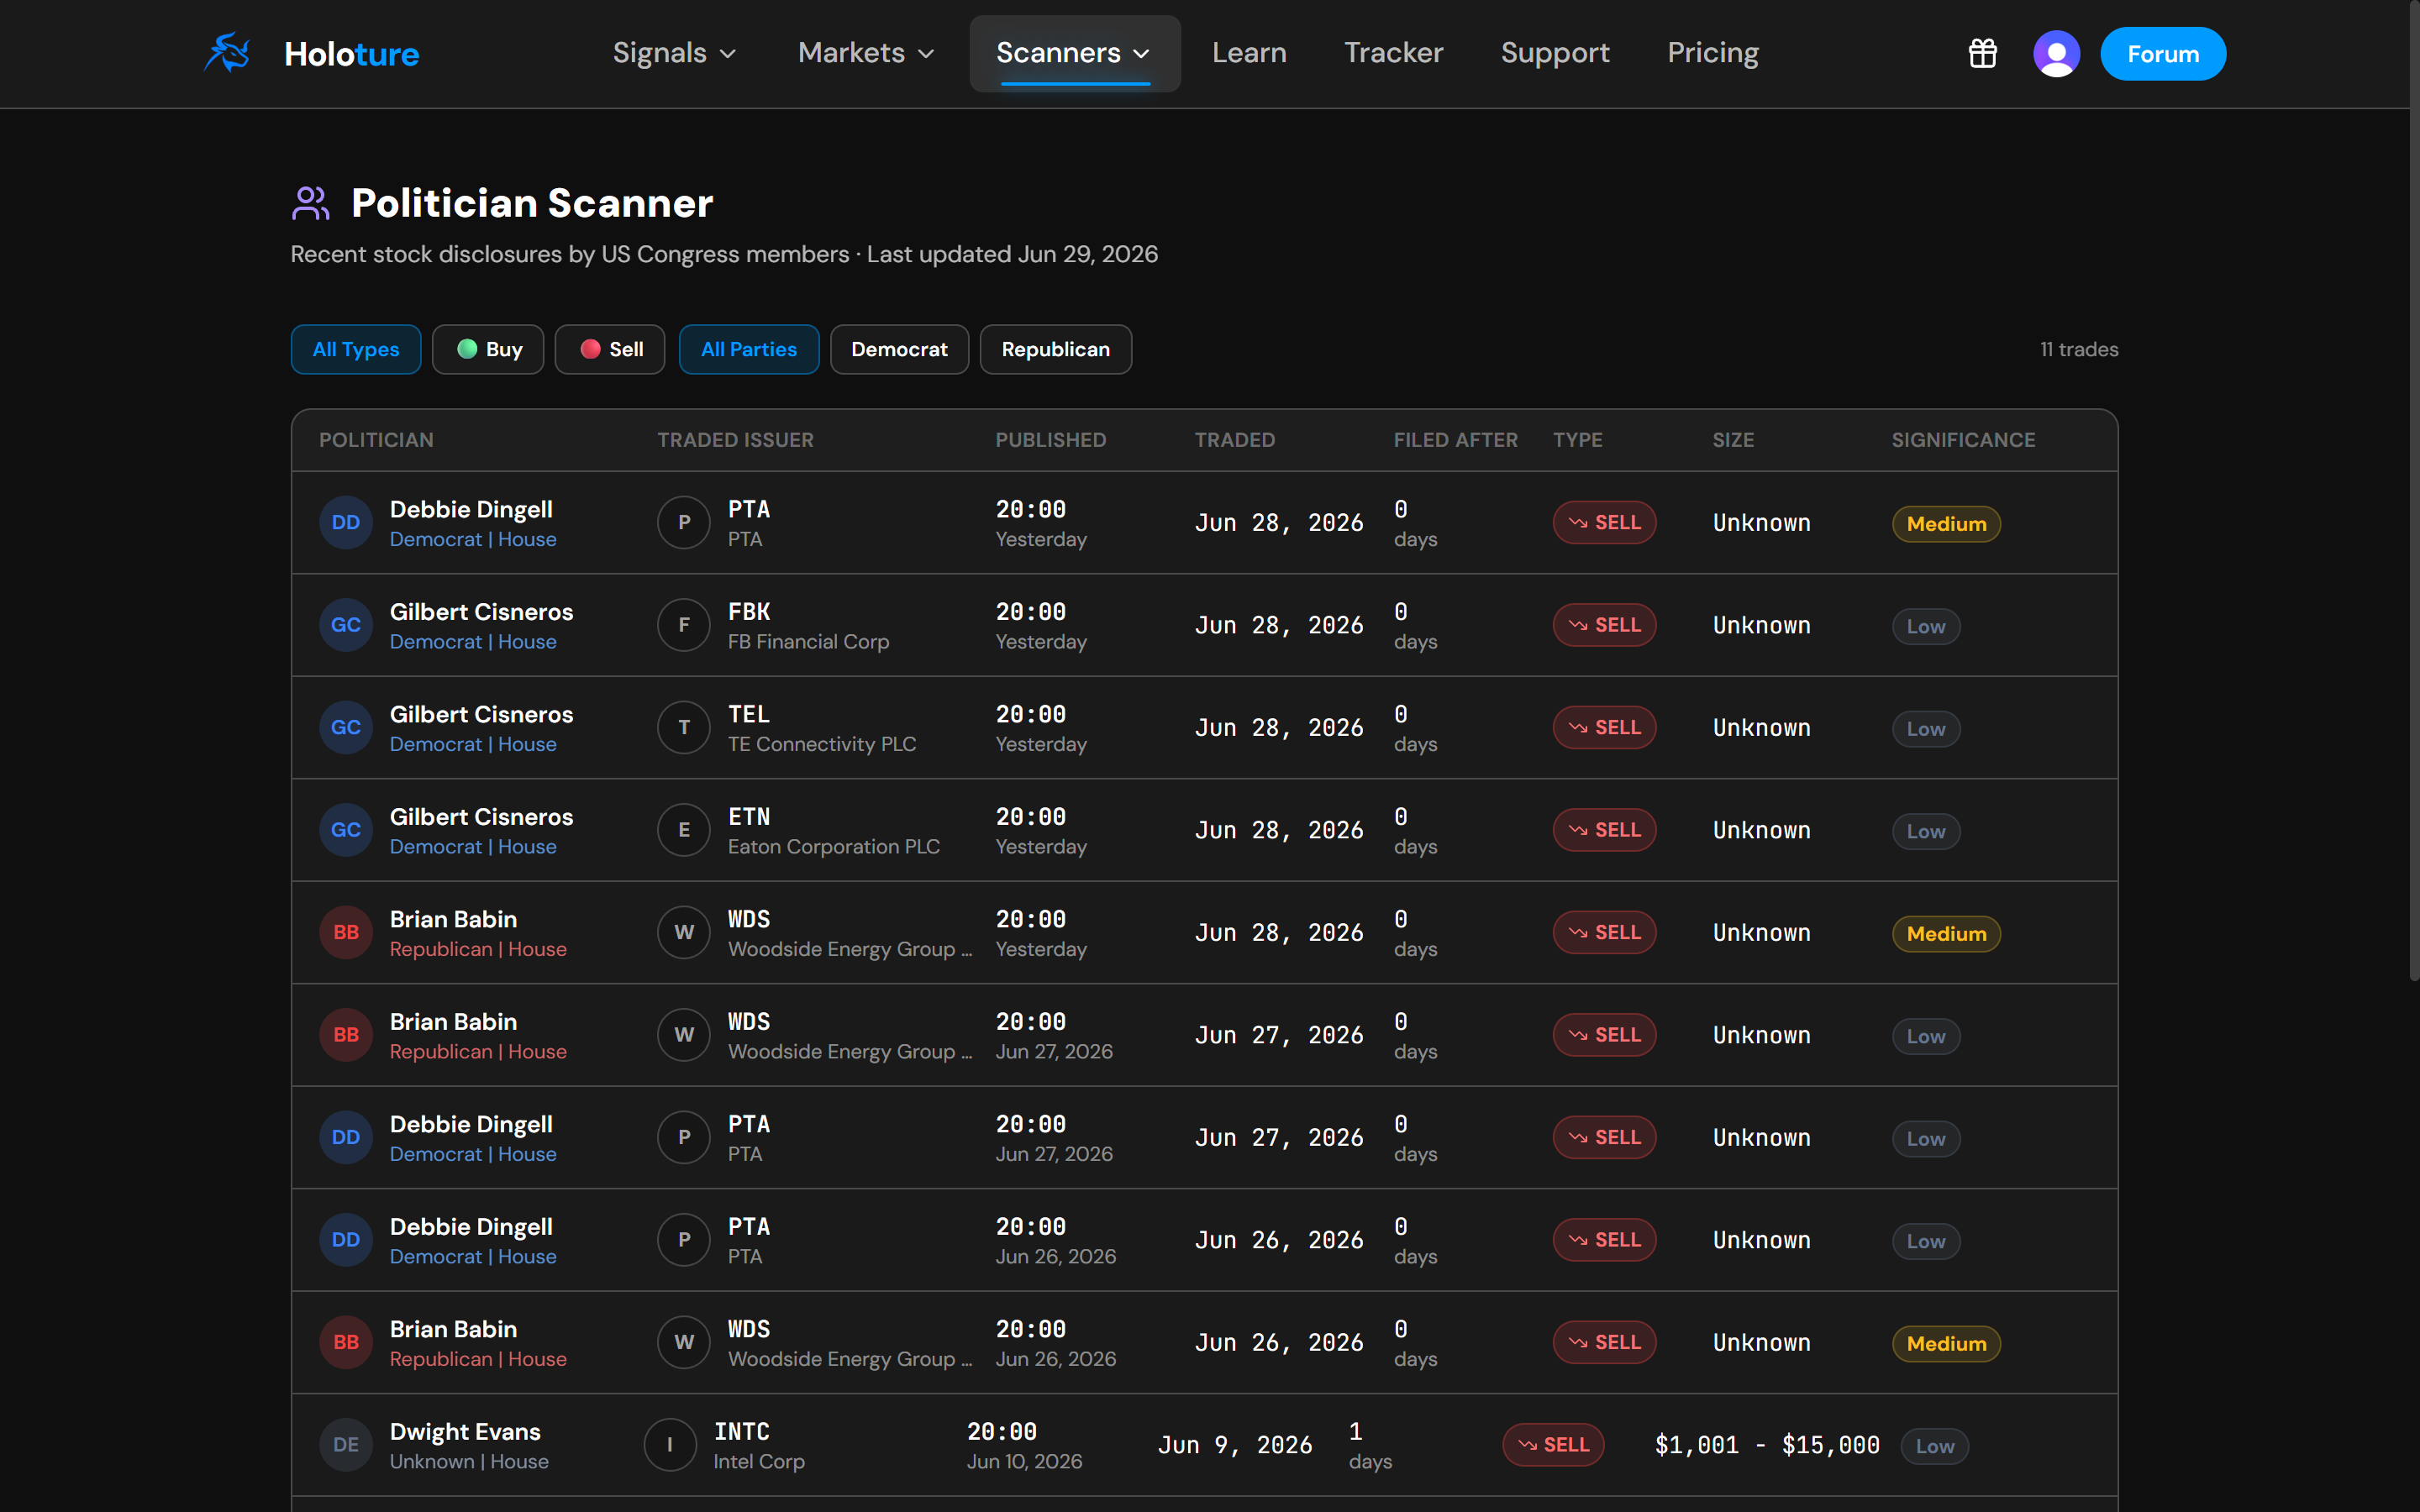Viewport: 2420px width, 1512px height.
Task: Click the Forum button
Action: [2163, 54]
